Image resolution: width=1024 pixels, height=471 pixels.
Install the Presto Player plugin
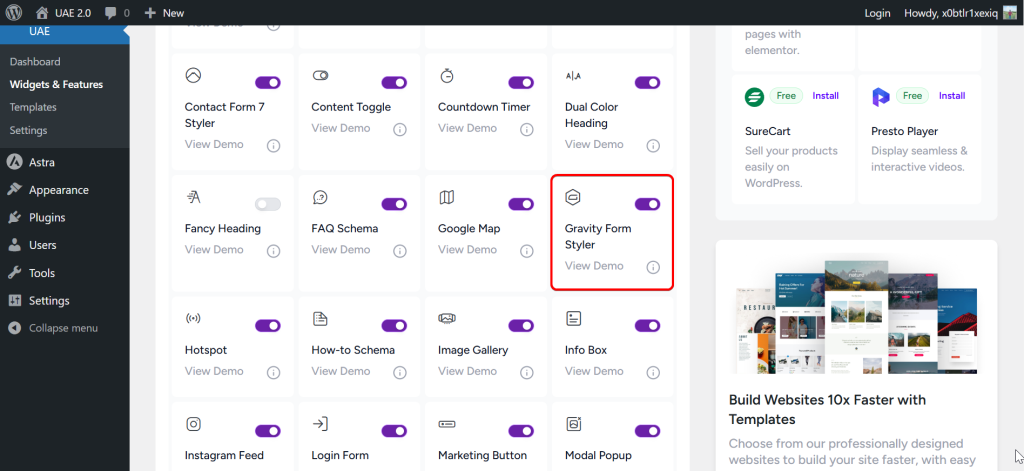952,96
